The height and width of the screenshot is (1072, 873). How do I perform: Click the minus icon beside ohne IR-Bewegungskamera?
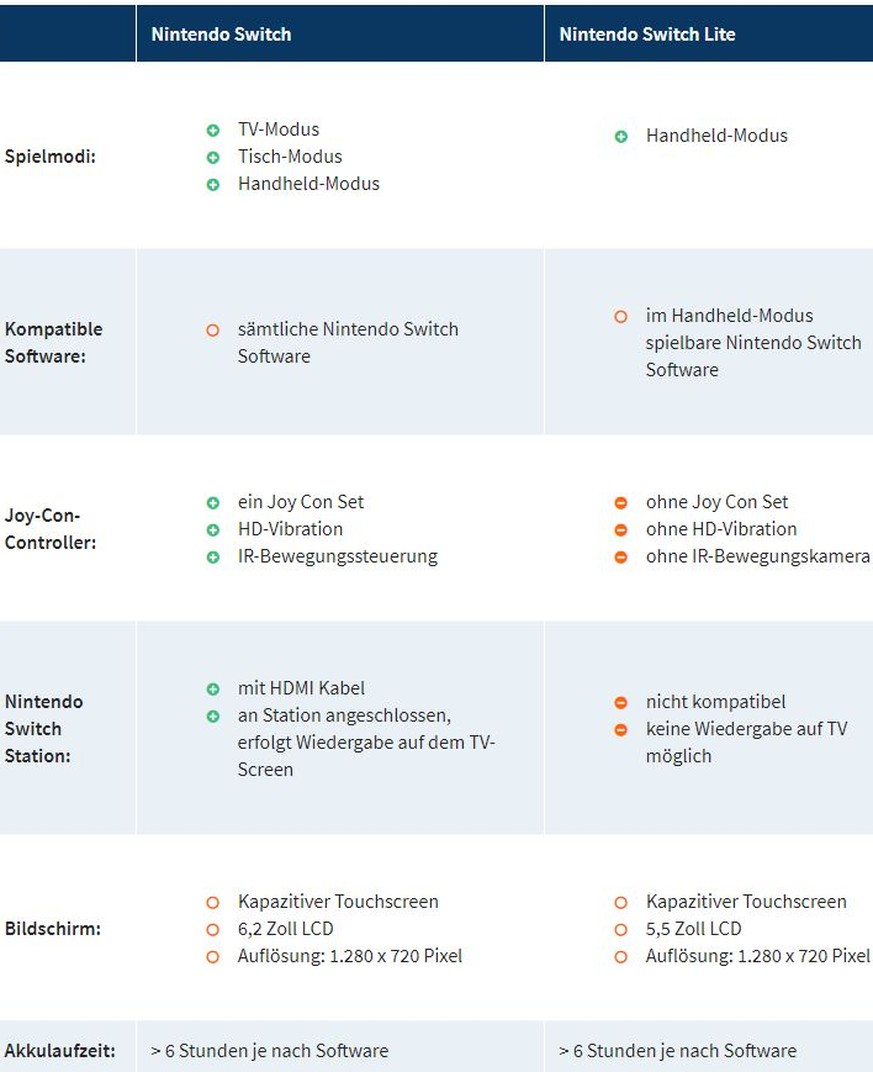(621, 557)
